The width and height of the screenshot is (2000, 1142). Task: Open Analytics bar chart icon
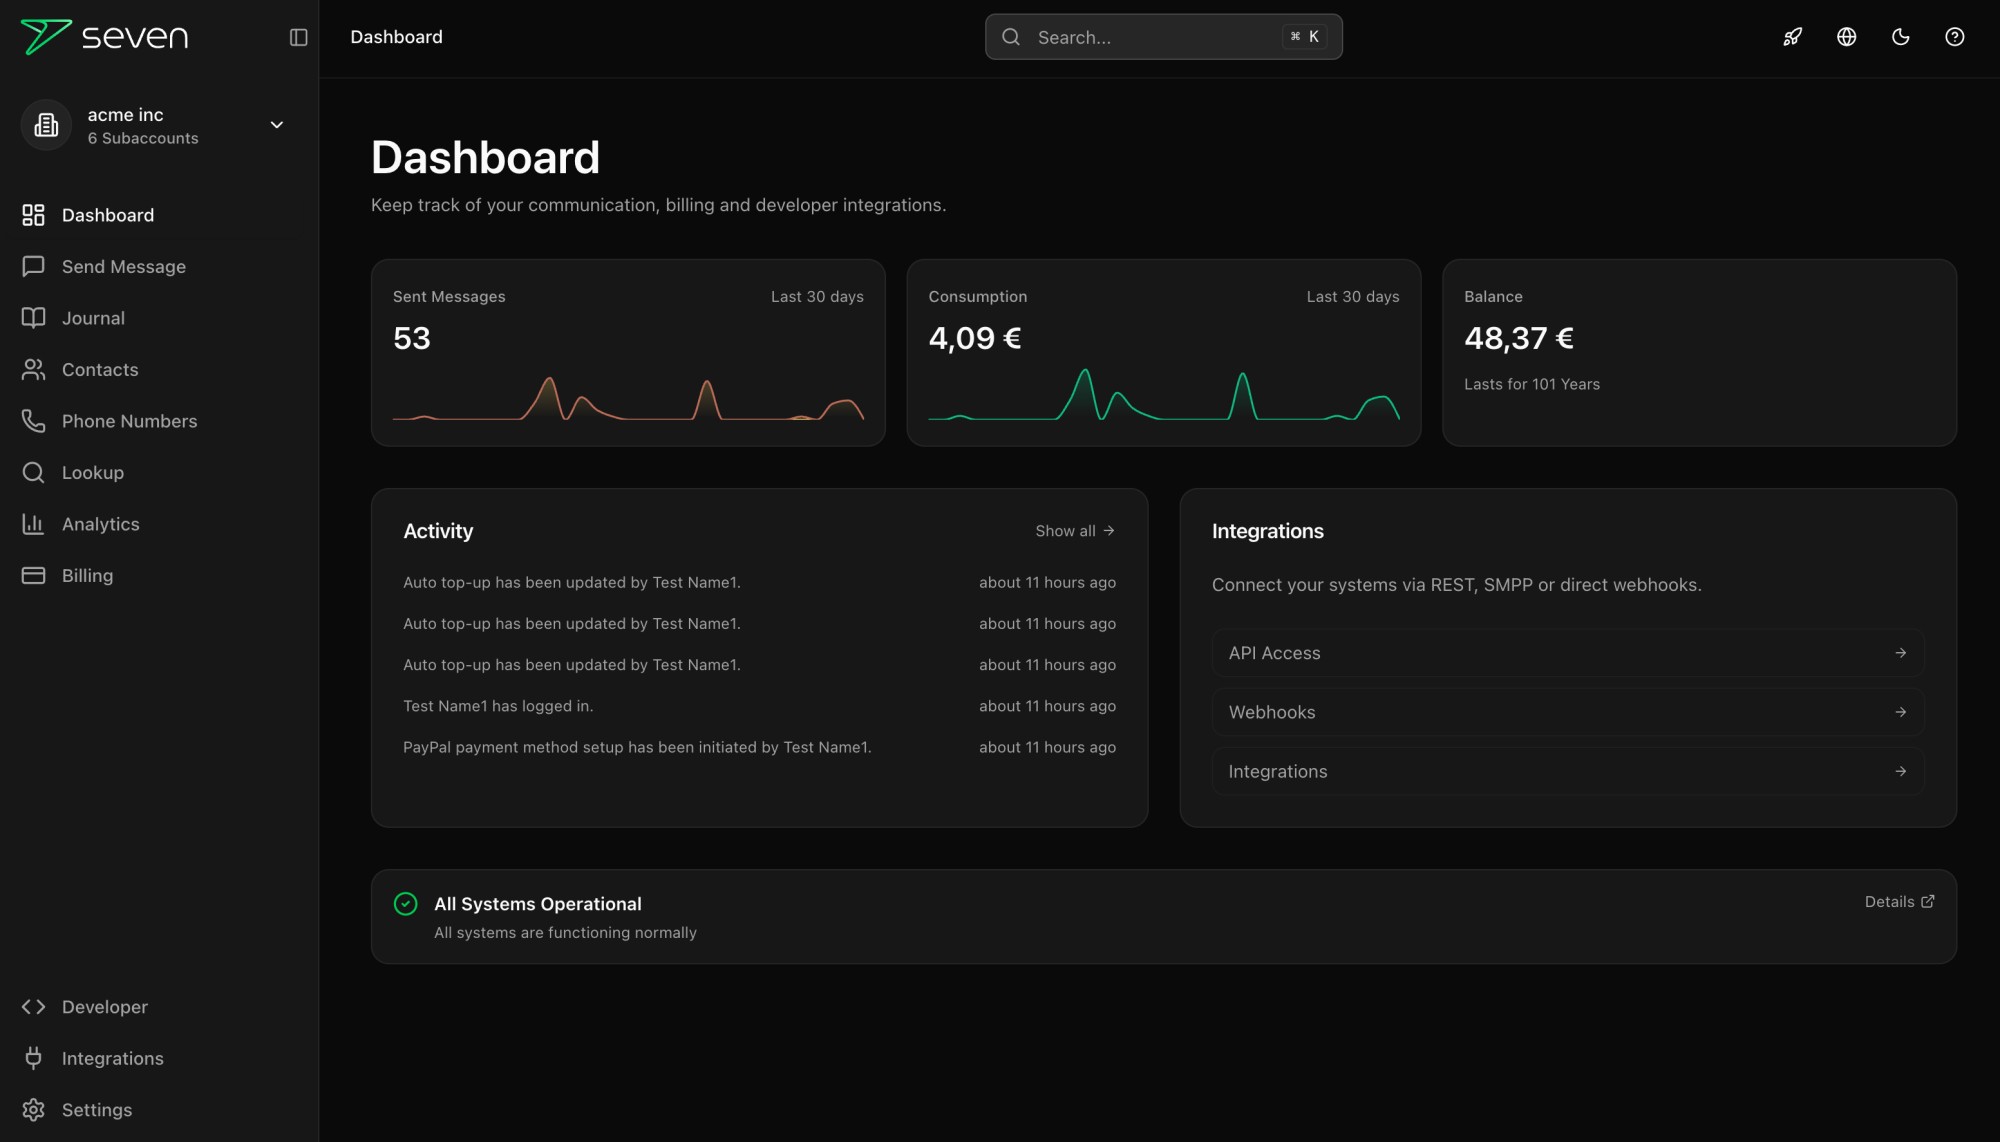point(33,524)
